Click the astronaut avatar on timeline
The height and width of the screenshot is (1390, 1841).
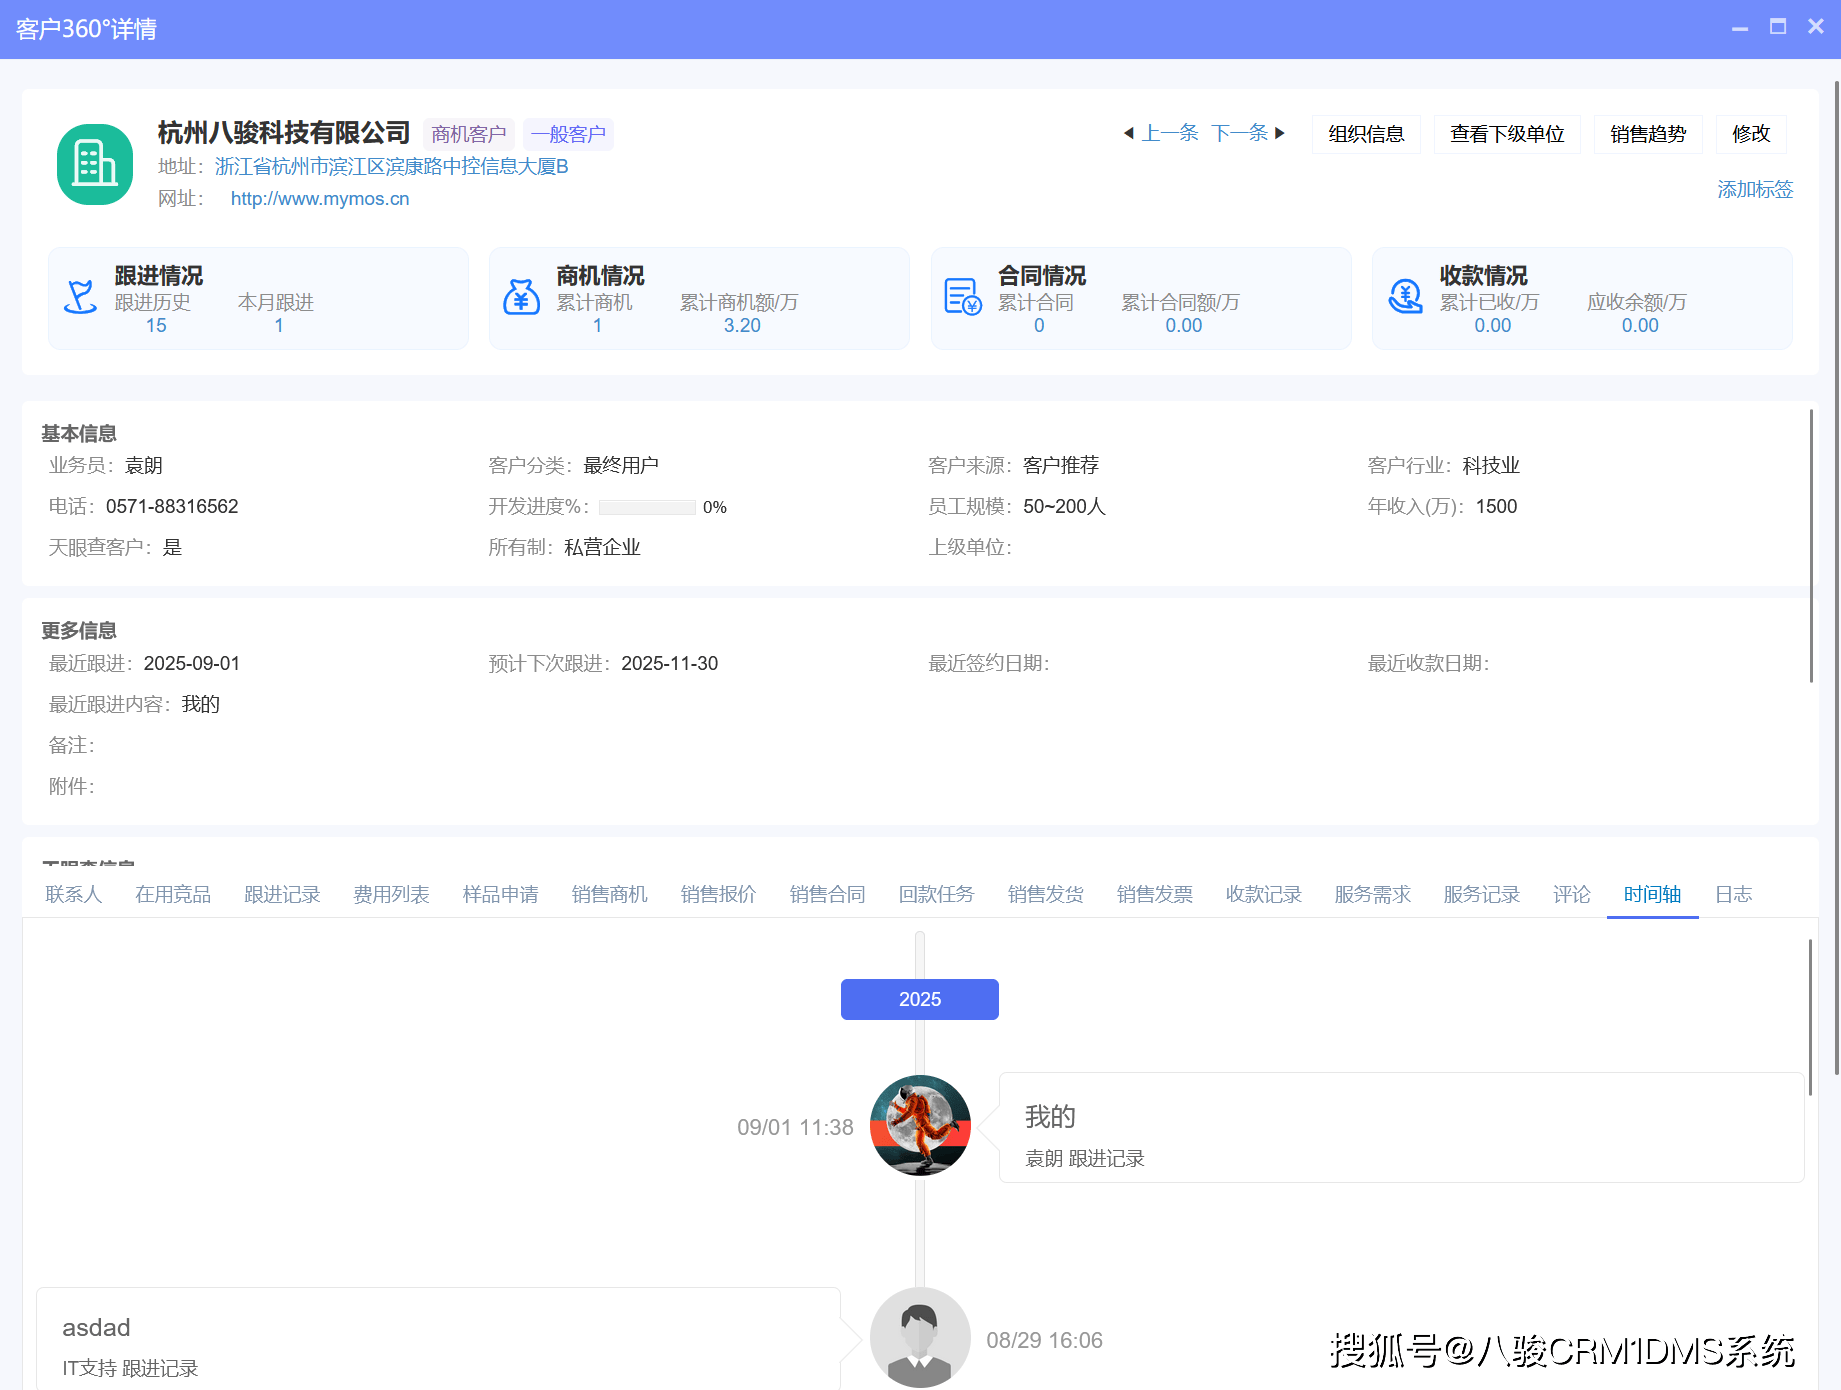pyautogui.click(x=920, y=1125)
